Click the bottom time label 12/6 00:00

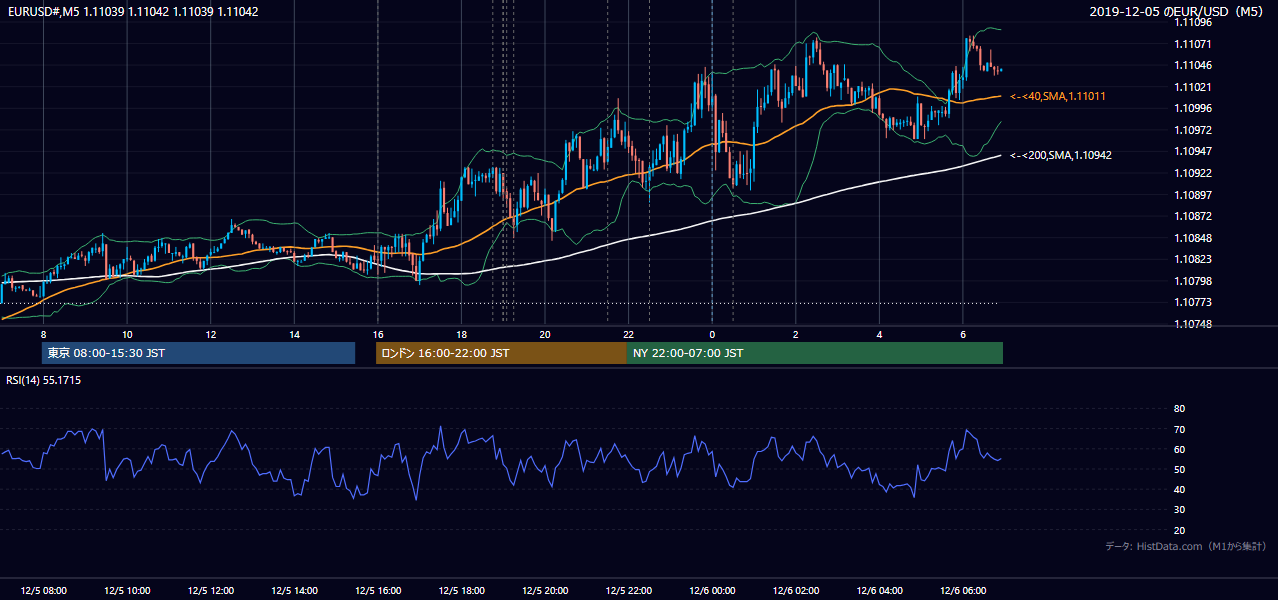coord(712,591)
